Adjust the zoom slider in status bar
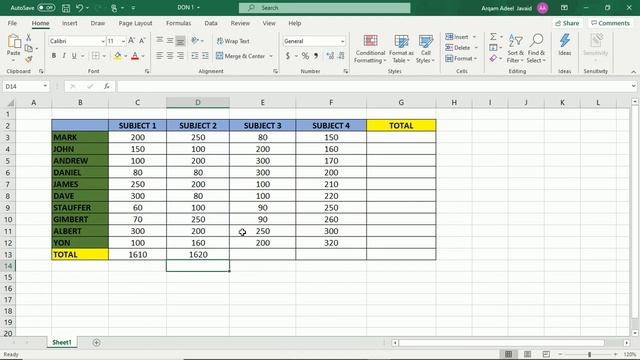This screenshot has width=640, height=360. tap(589, 354)
